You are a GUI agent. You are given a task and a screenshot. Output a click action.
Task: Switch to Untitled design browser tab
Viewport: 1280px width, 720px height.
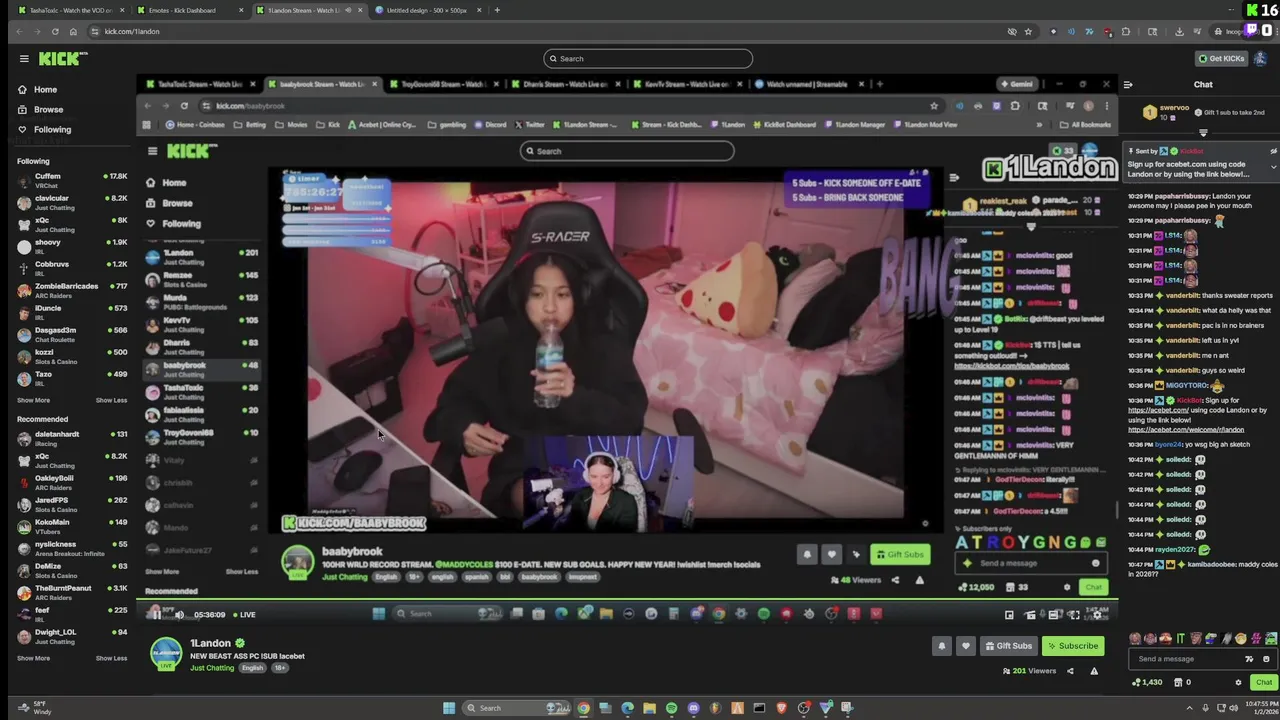[x=425, y=10]
